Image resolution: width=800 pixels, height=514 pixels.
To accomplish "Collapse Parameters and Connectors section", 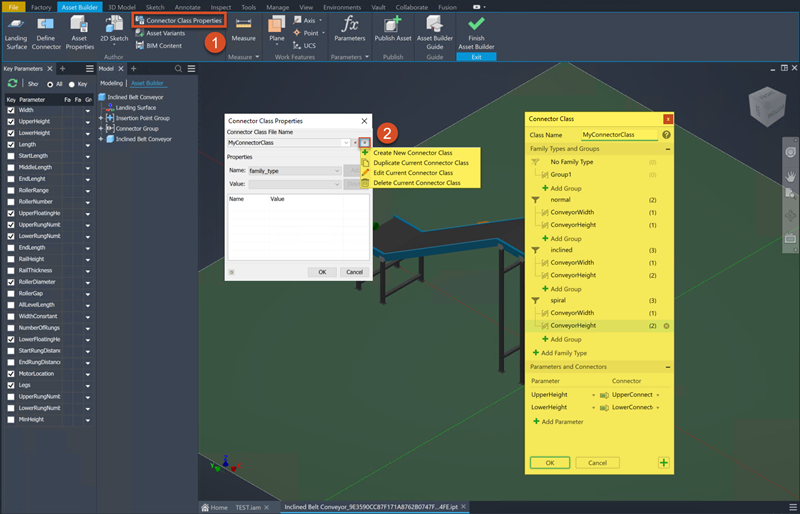I will [667, 367].
